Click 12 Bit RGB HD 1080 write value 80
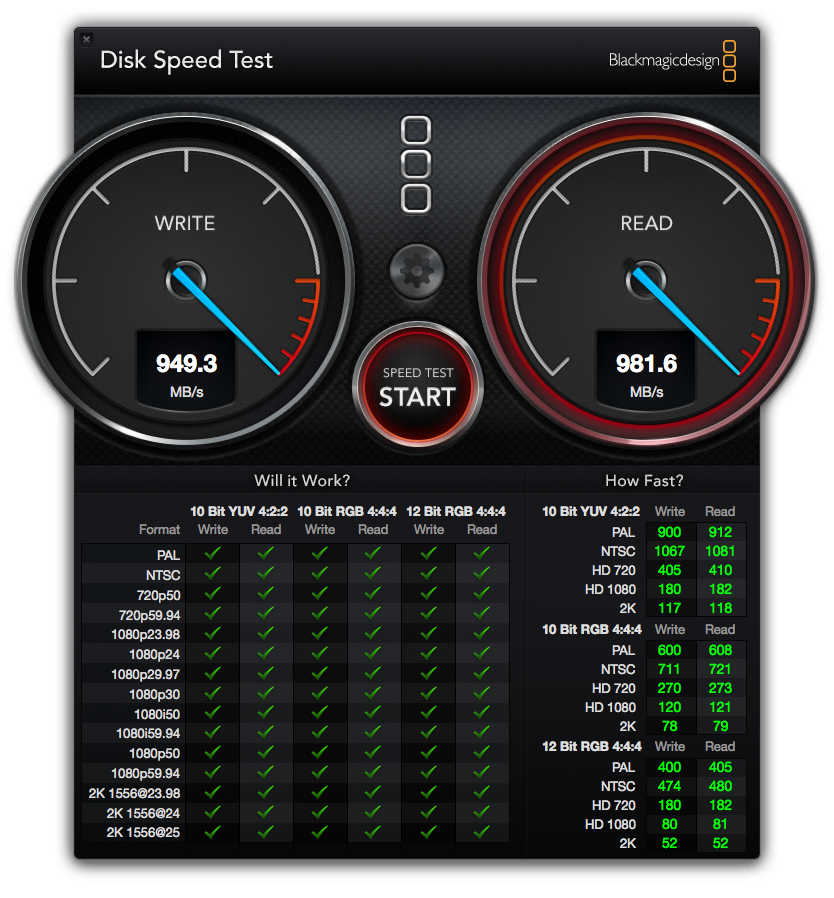Viewport: 834px width, 898px height. (669, 824)
